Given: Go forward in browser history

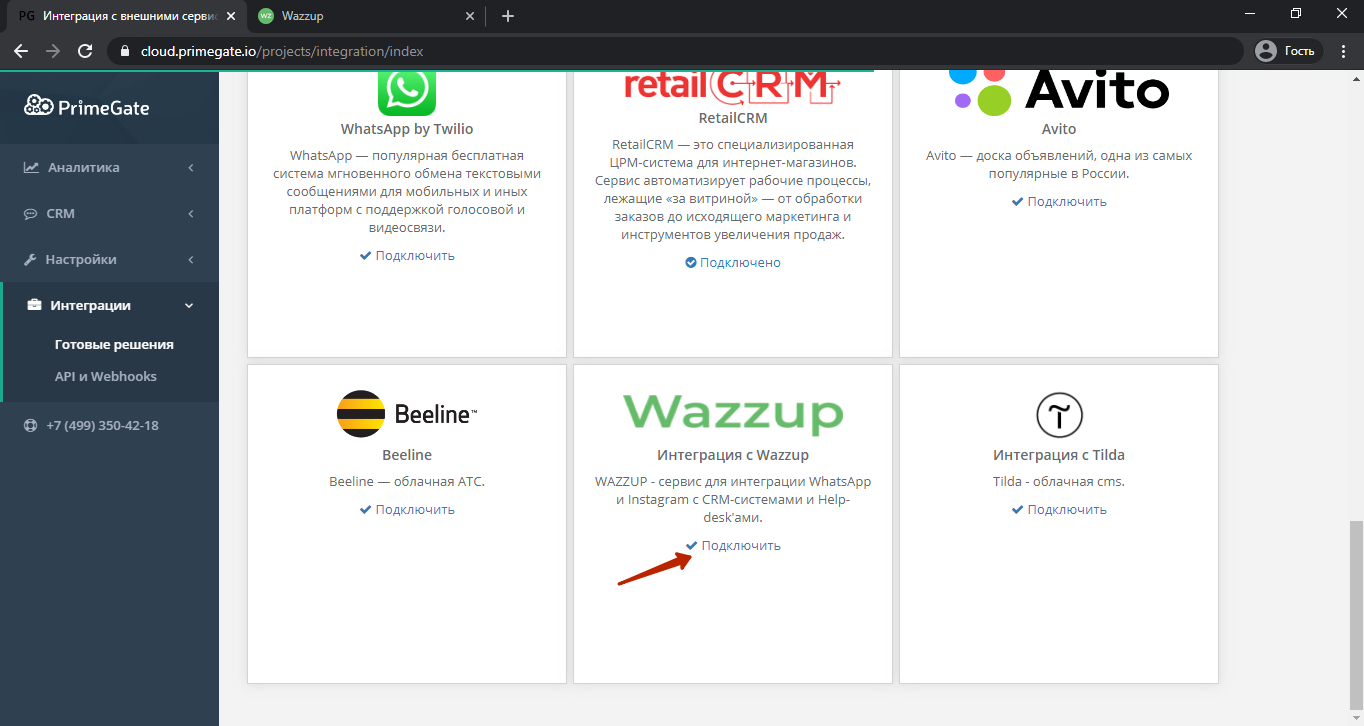Looking at the screenshot, I should pos(53,50).
